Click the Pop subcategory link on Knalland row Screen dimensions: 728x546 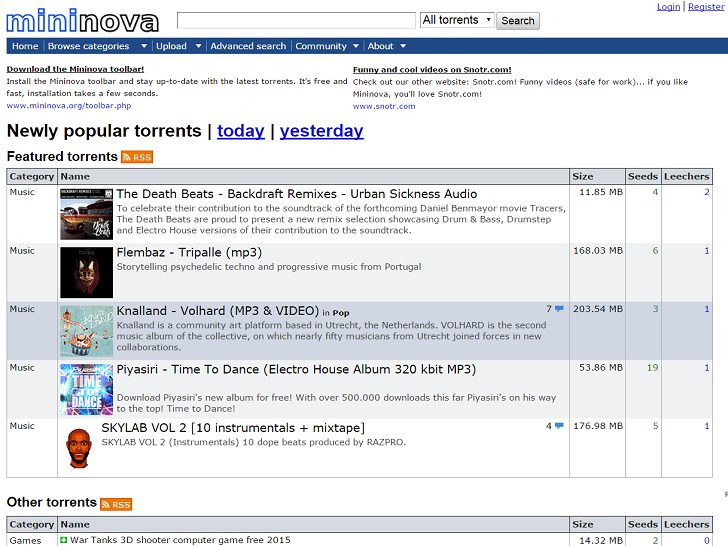341,312
